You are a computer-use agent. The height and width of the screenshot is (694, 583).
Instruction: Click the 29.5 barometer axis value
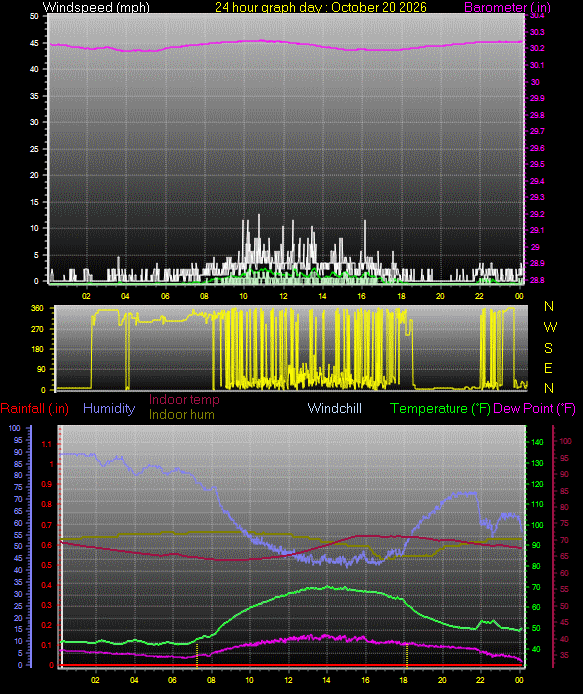pos(537,164)
